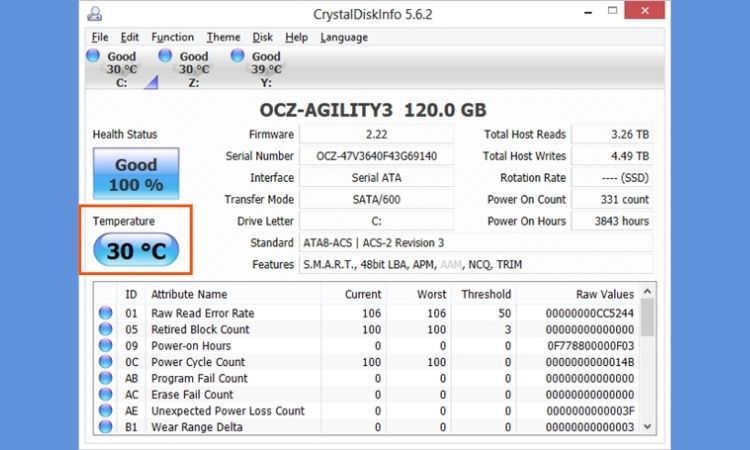Click the Temperature label

(124, 221)
